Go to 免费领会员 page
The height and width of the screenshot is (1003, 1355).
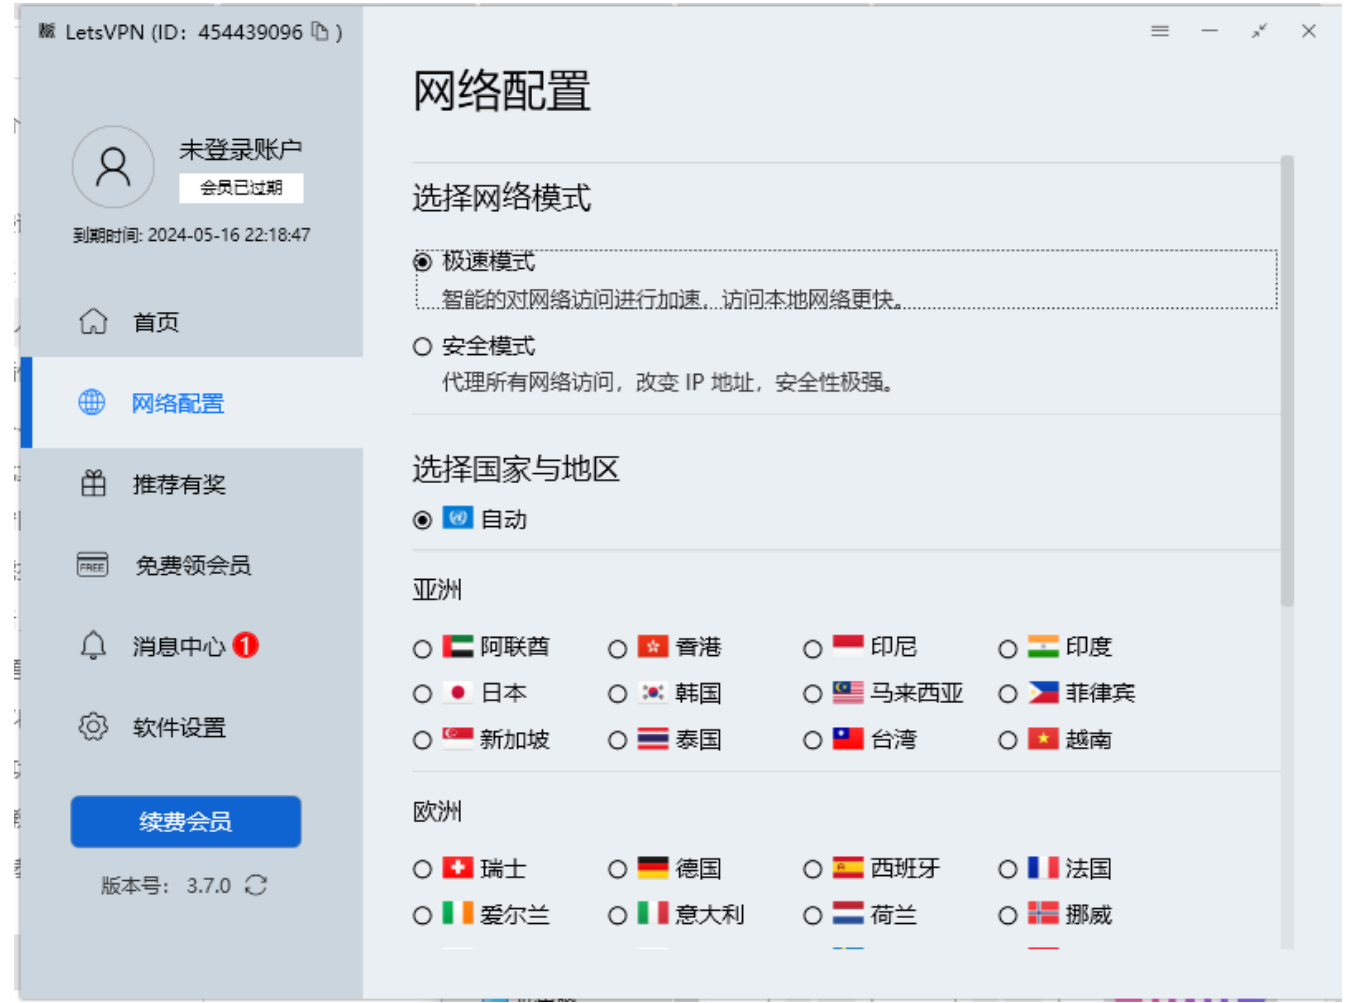click(192, 565)
